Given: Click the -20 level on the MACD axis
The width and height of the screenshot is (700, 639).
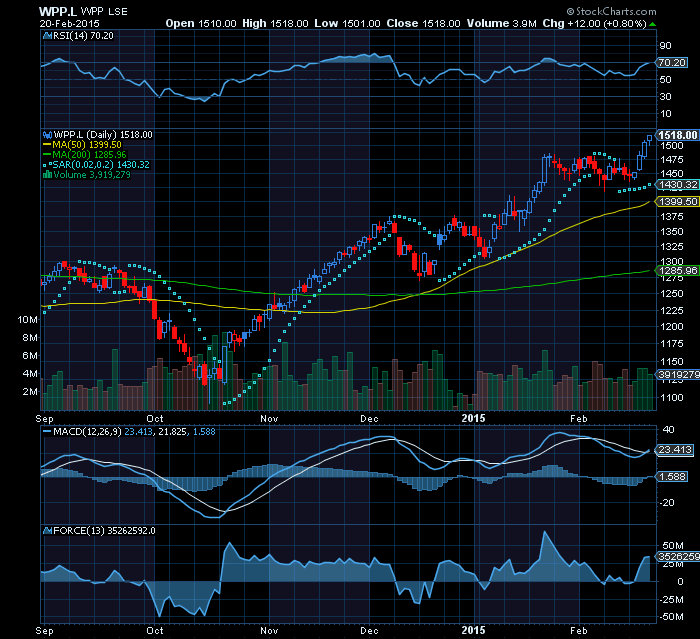Looking at the screenshot, I should 667,503.
